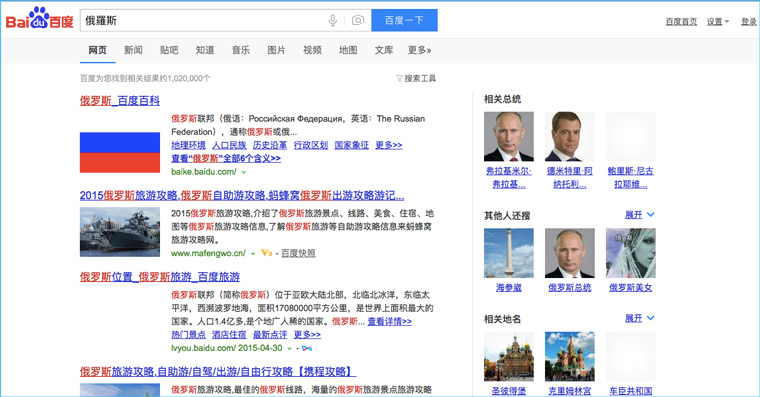Open the dropdown arrow after lvyou.baidu.com date
The width and height of the screenshot is (760, 397).
tap(289, 349)
